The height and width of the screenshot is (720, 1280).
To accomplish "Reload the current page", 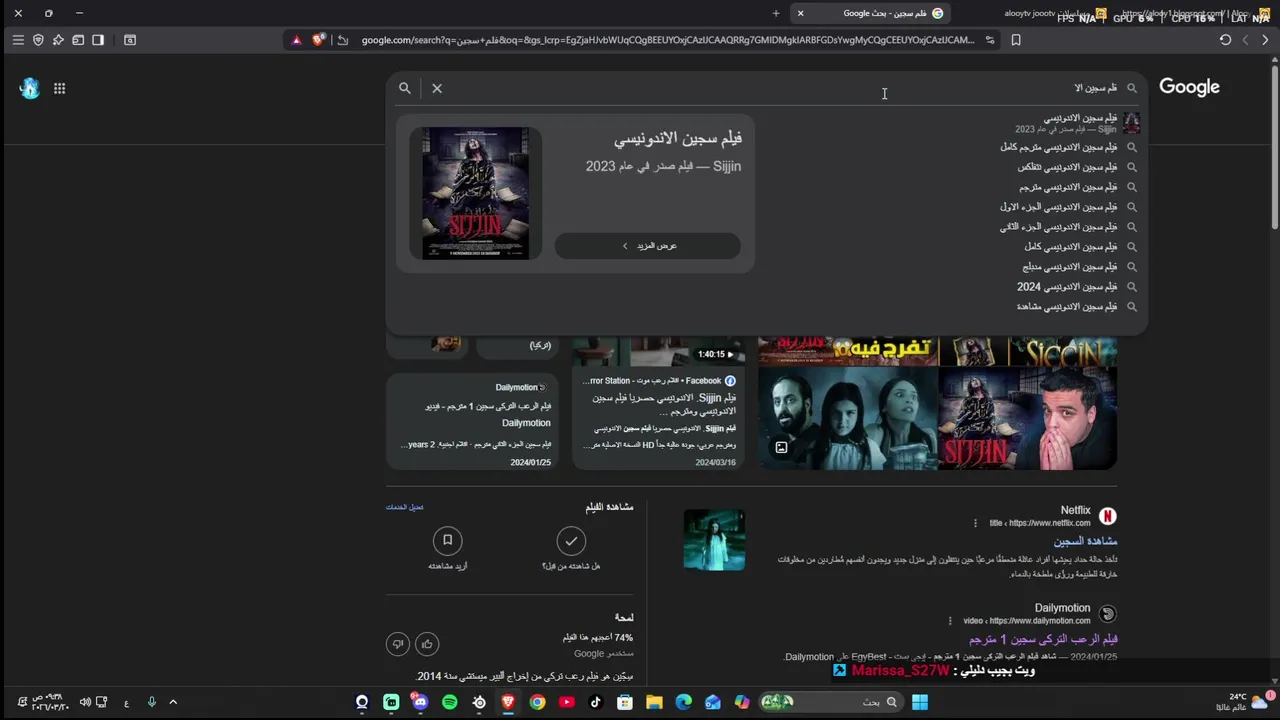I will pyautogui.click(x=1225, y=40).
